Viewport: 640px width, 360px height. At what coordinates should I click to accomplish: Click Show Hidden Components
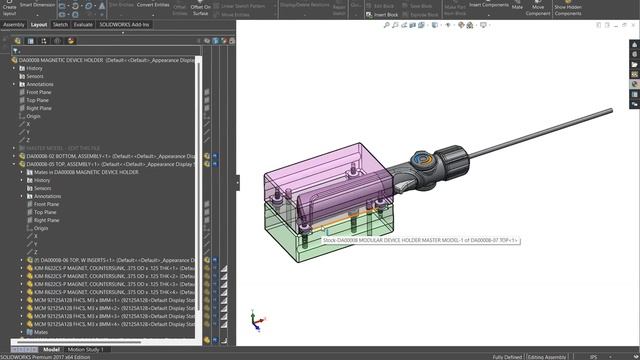[568, 8]
